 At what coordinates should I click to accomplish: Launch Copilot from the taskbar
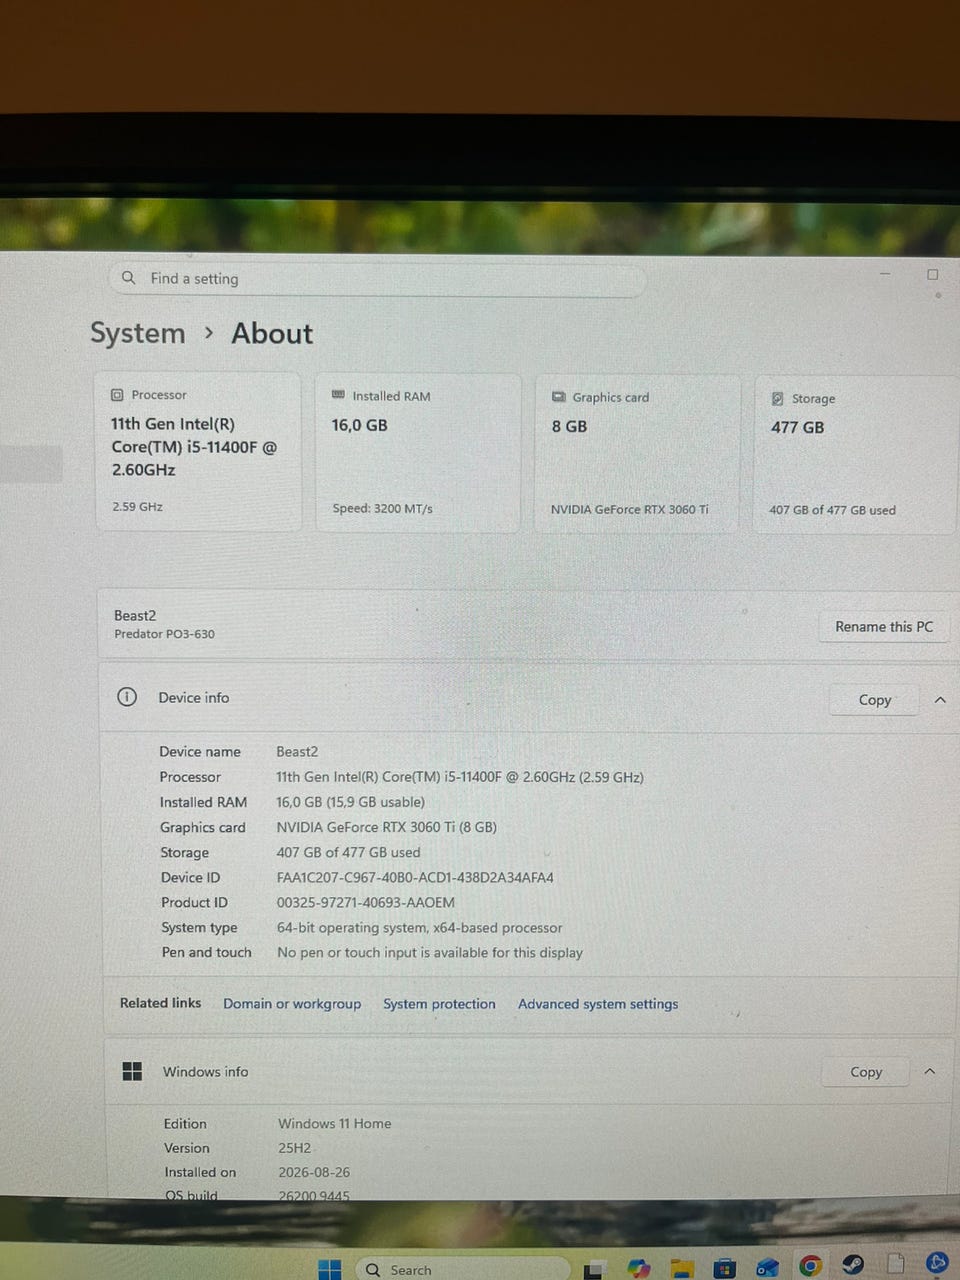638,1269
